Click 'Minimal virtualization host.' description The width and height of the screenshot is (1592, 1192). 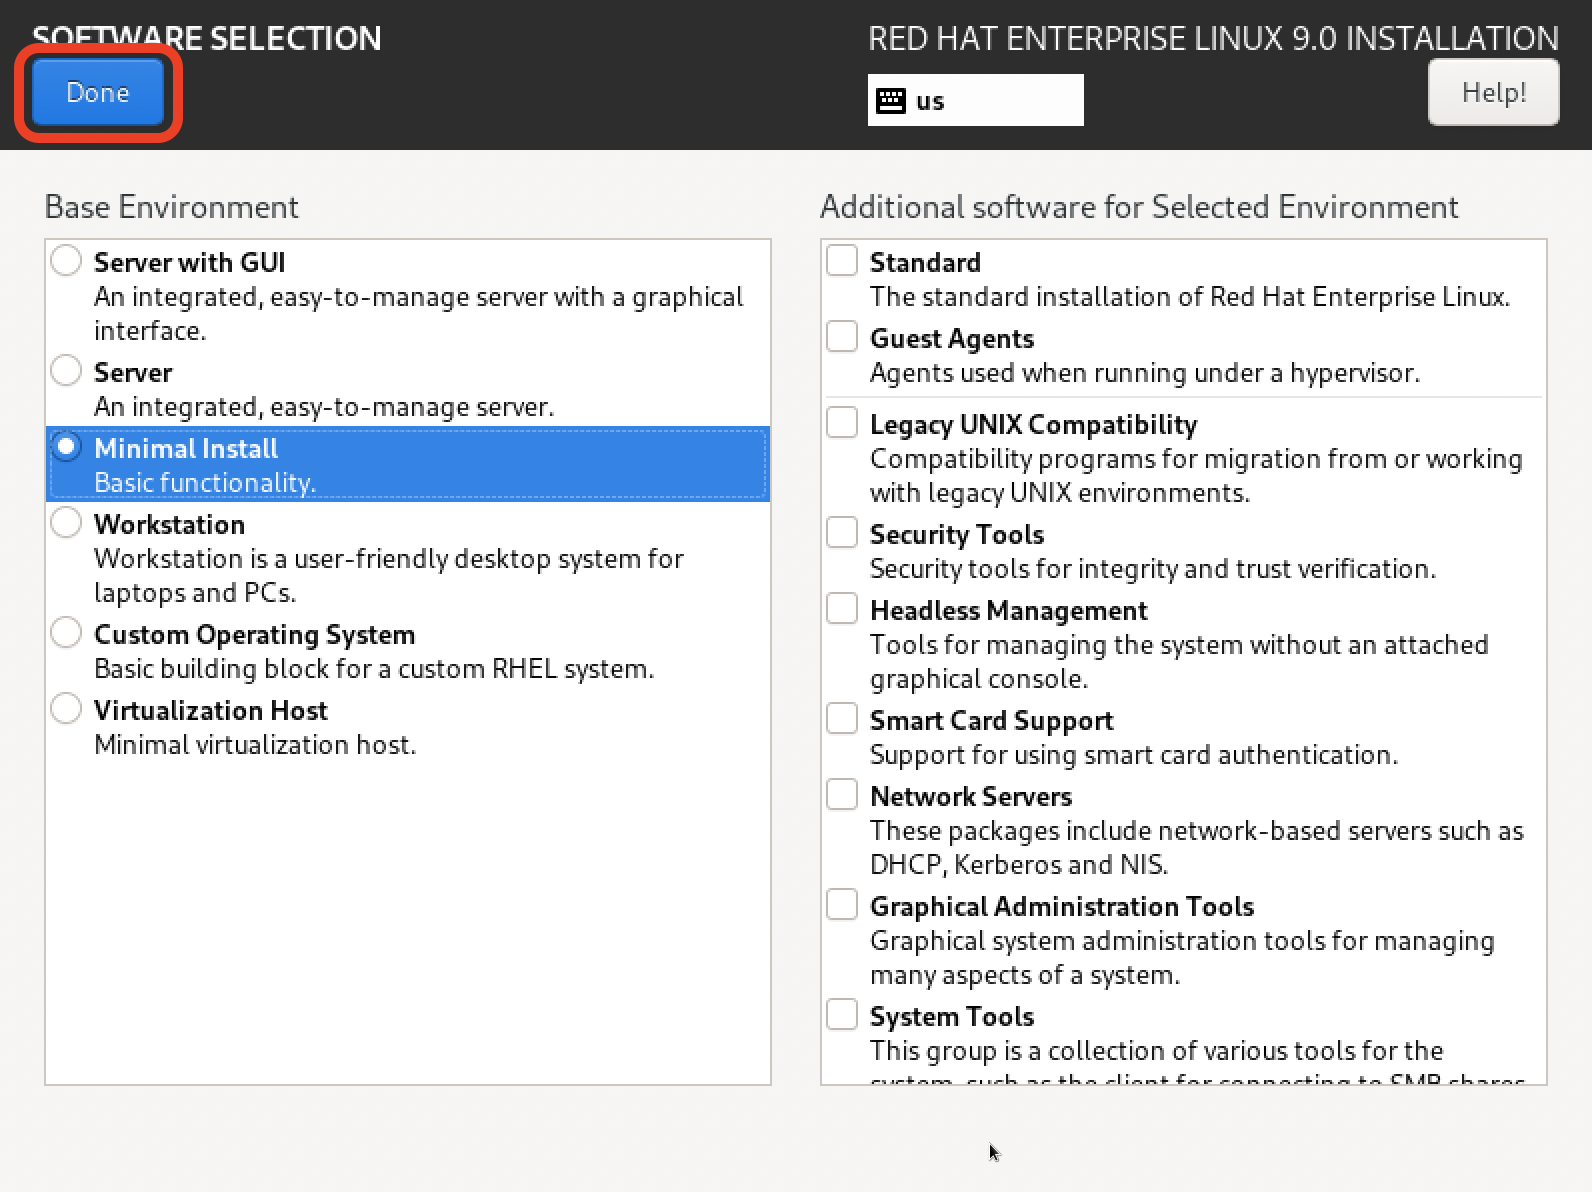click(255, 745)
